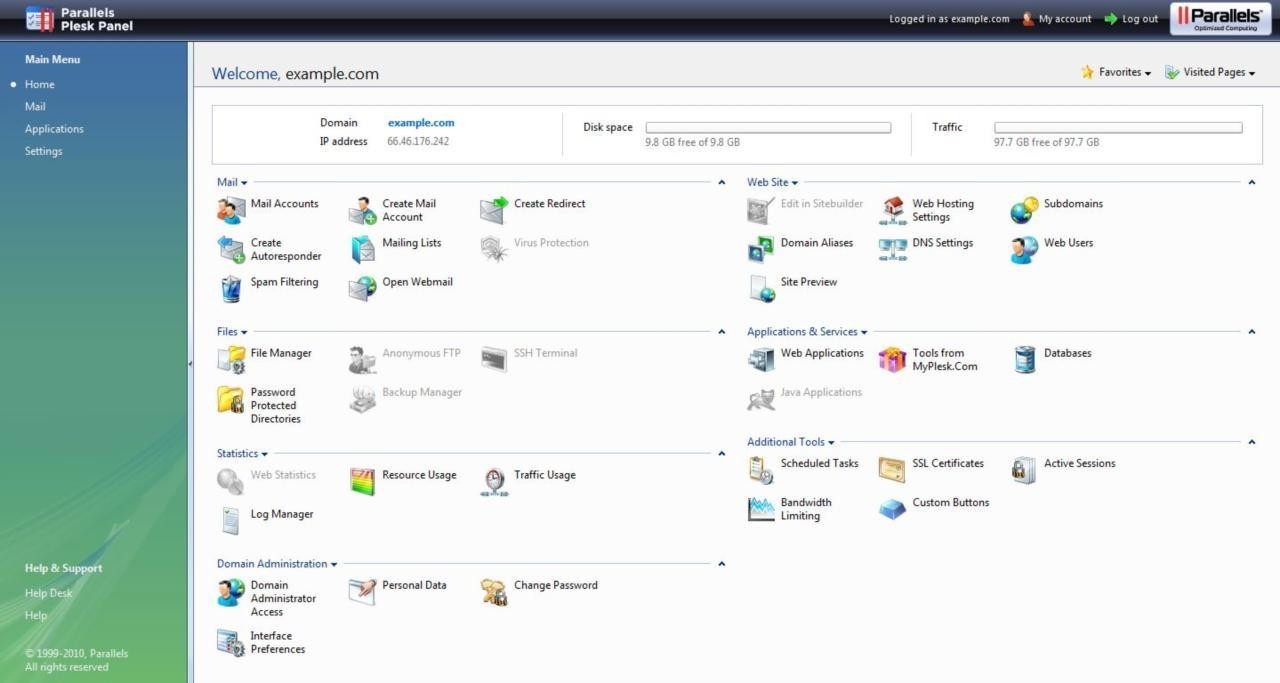1280x683 pixels.
Task: Collapse the Additional Tools section arrow
Action: 1251,442
